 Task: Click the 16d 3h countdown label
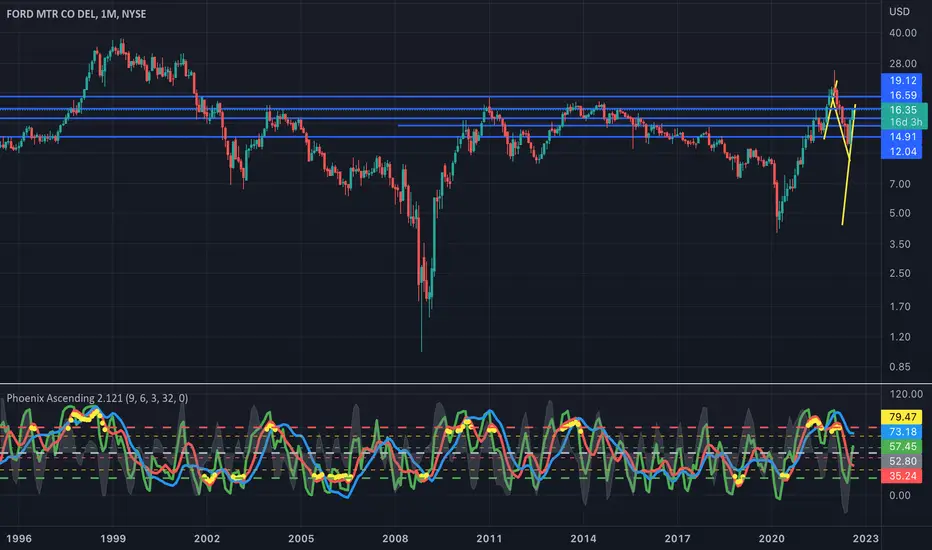coord(905,122)
